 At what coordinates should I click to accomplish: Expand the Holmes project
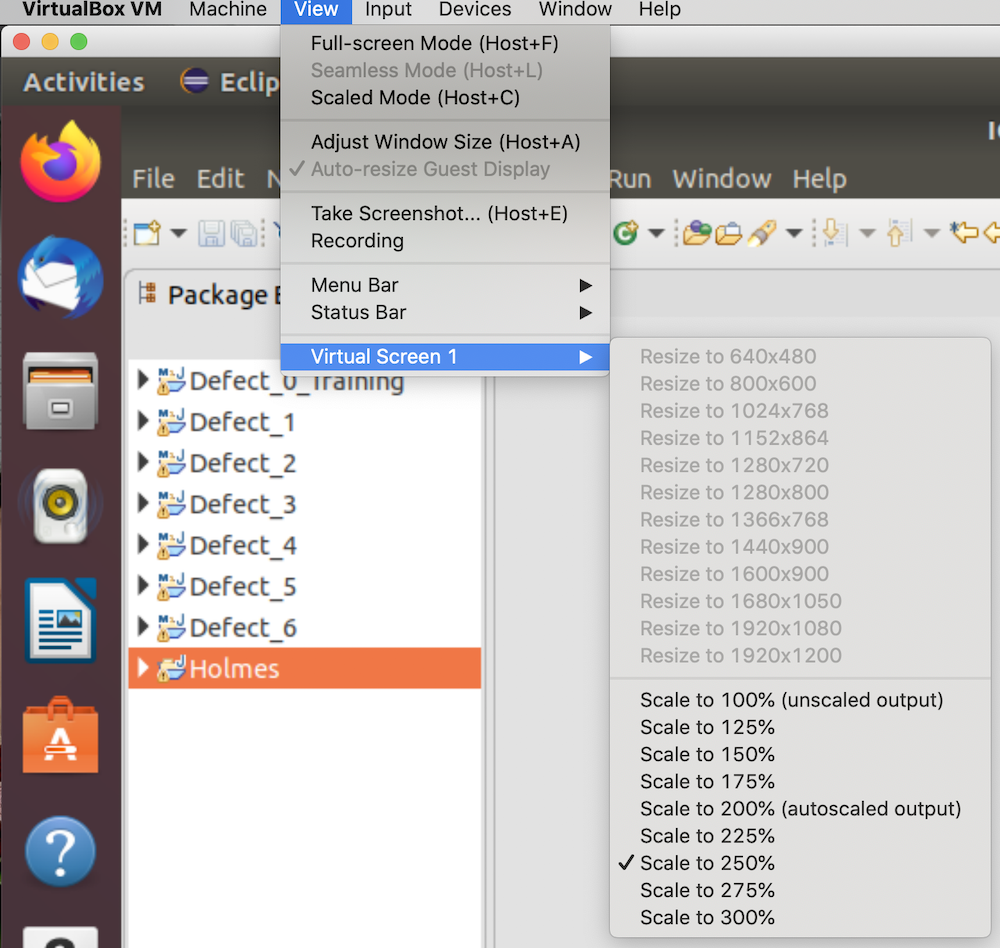pos(141,668)
